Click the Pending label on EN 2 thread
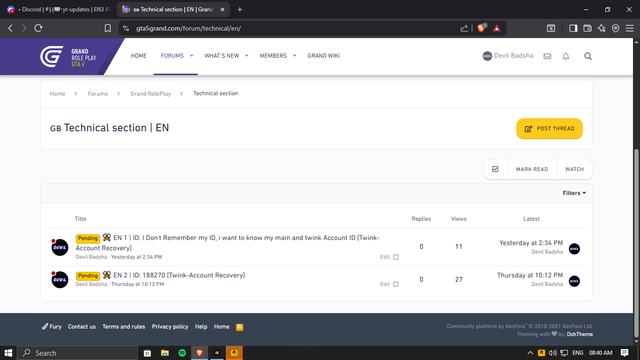The image size is (640, 360). pos(88,276)
